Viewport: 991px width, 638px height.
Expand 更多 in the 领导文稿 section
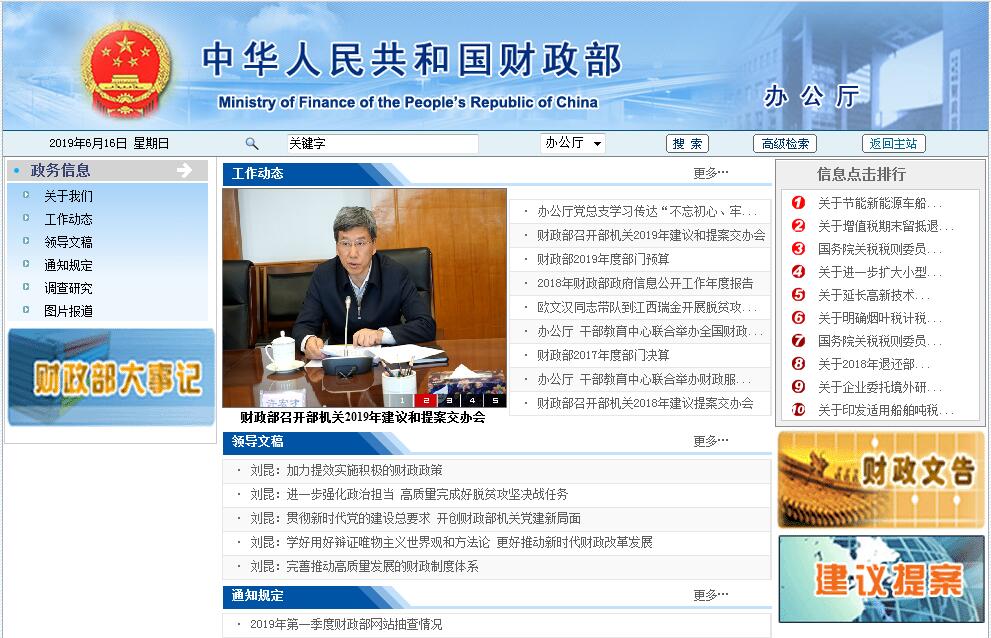click(x=711, y=441)
